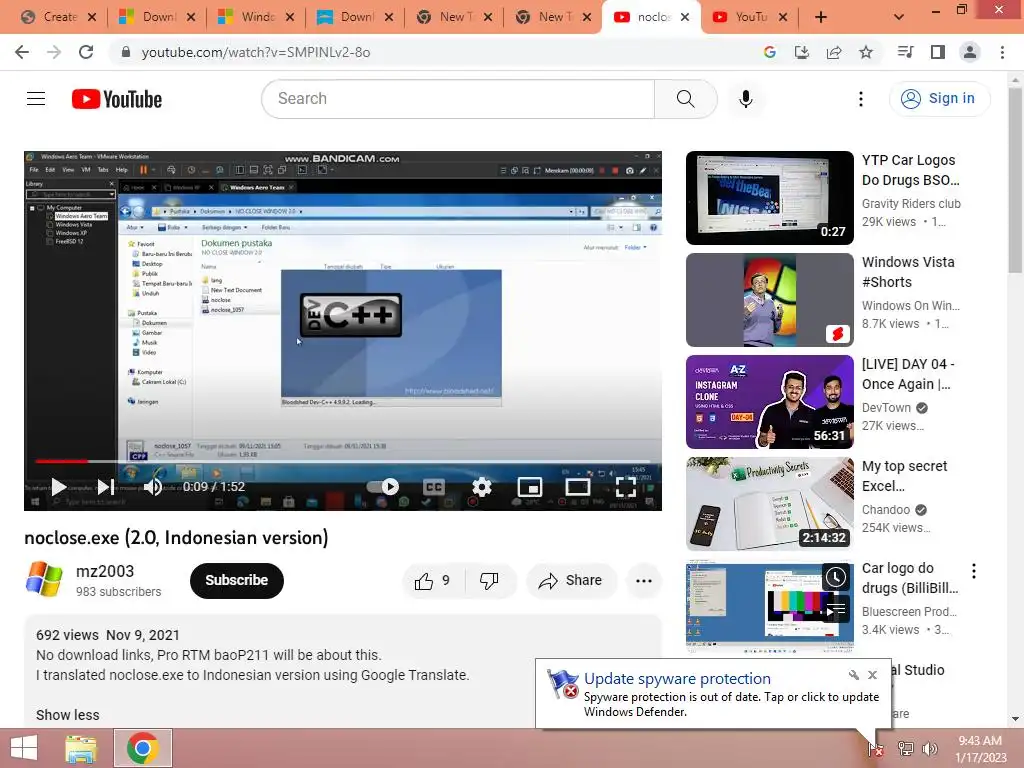Open My top secret Excel video title

(904, 475)
